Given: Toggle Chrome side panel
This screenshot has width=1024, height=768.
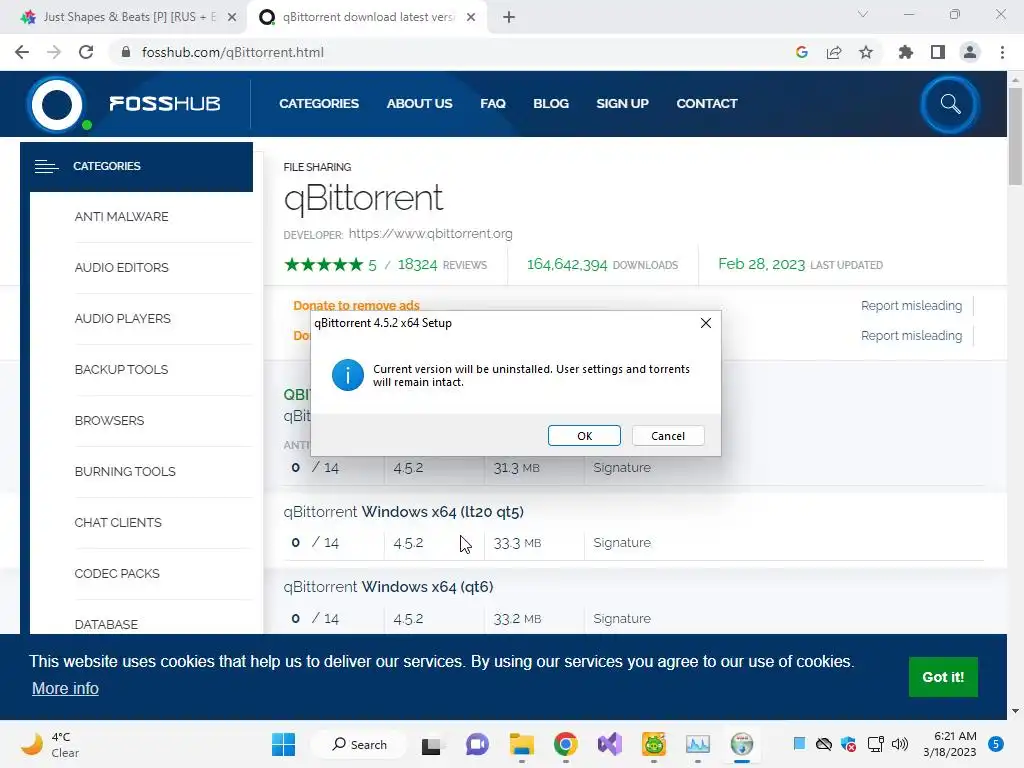Looking at the screenshot, I should pyautogui.click(x=938, y=52).
